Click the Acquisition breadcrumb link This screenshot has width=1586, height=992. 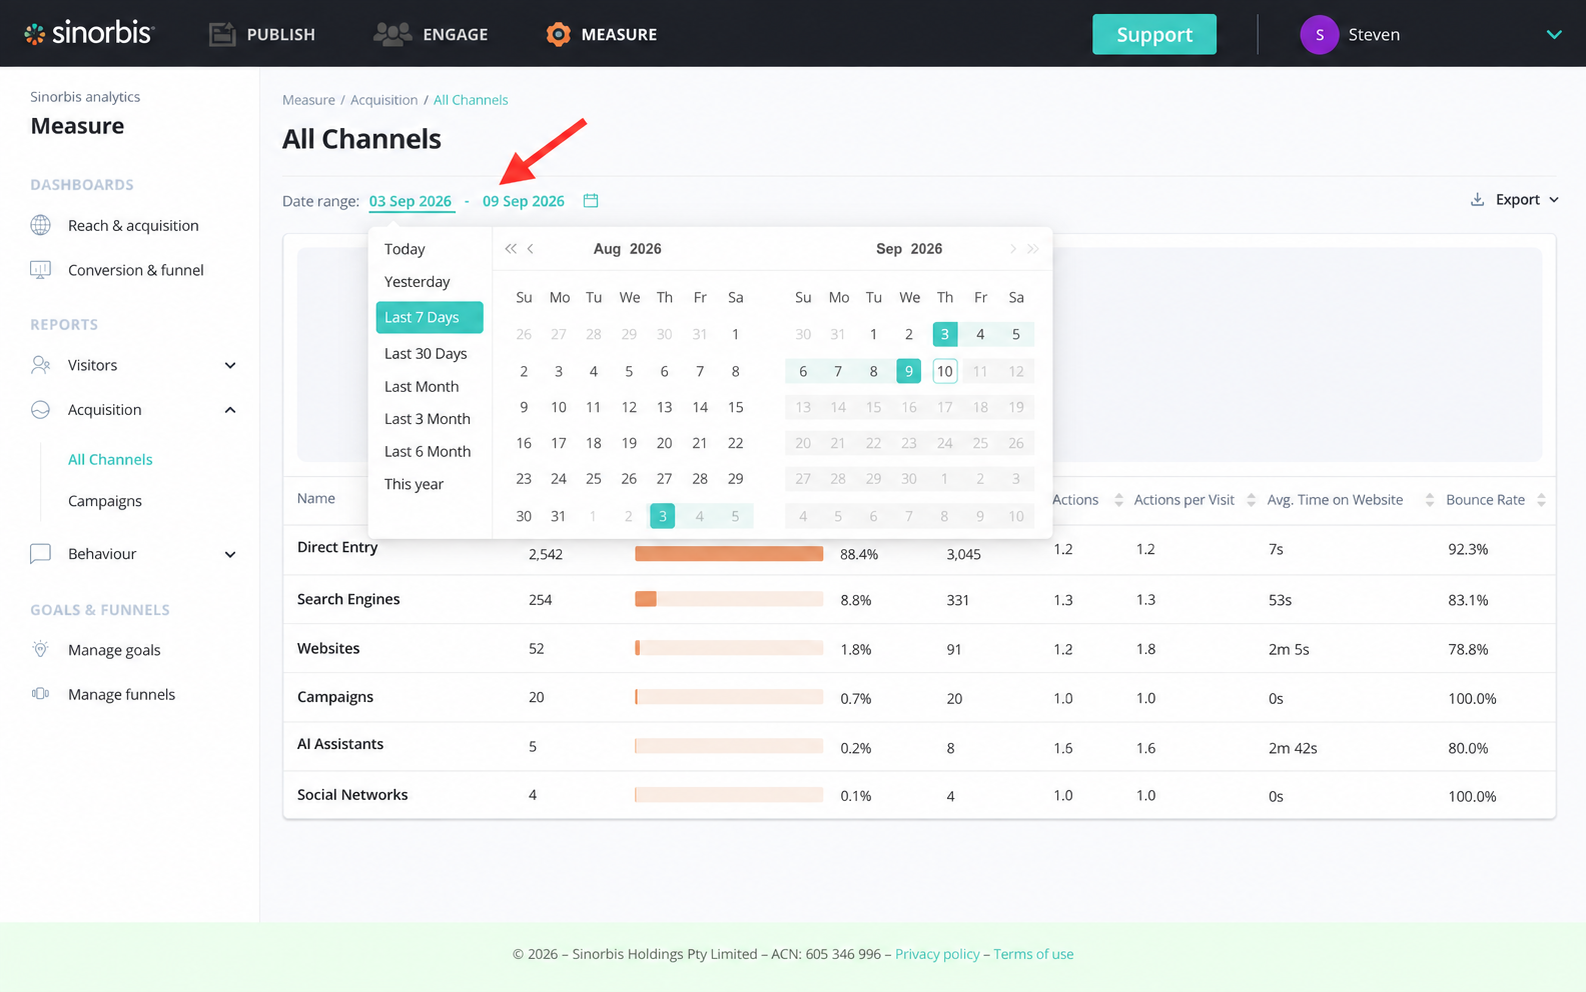click(x=384, y=100)
